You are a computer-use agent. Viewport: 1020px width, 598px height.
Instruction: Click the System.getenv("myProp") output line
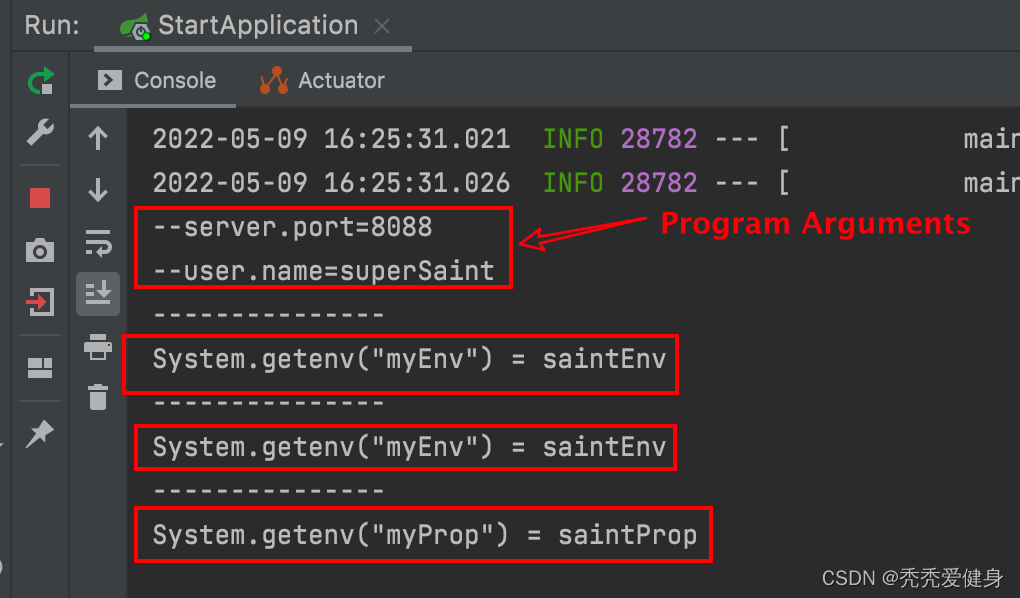(424, 535)
